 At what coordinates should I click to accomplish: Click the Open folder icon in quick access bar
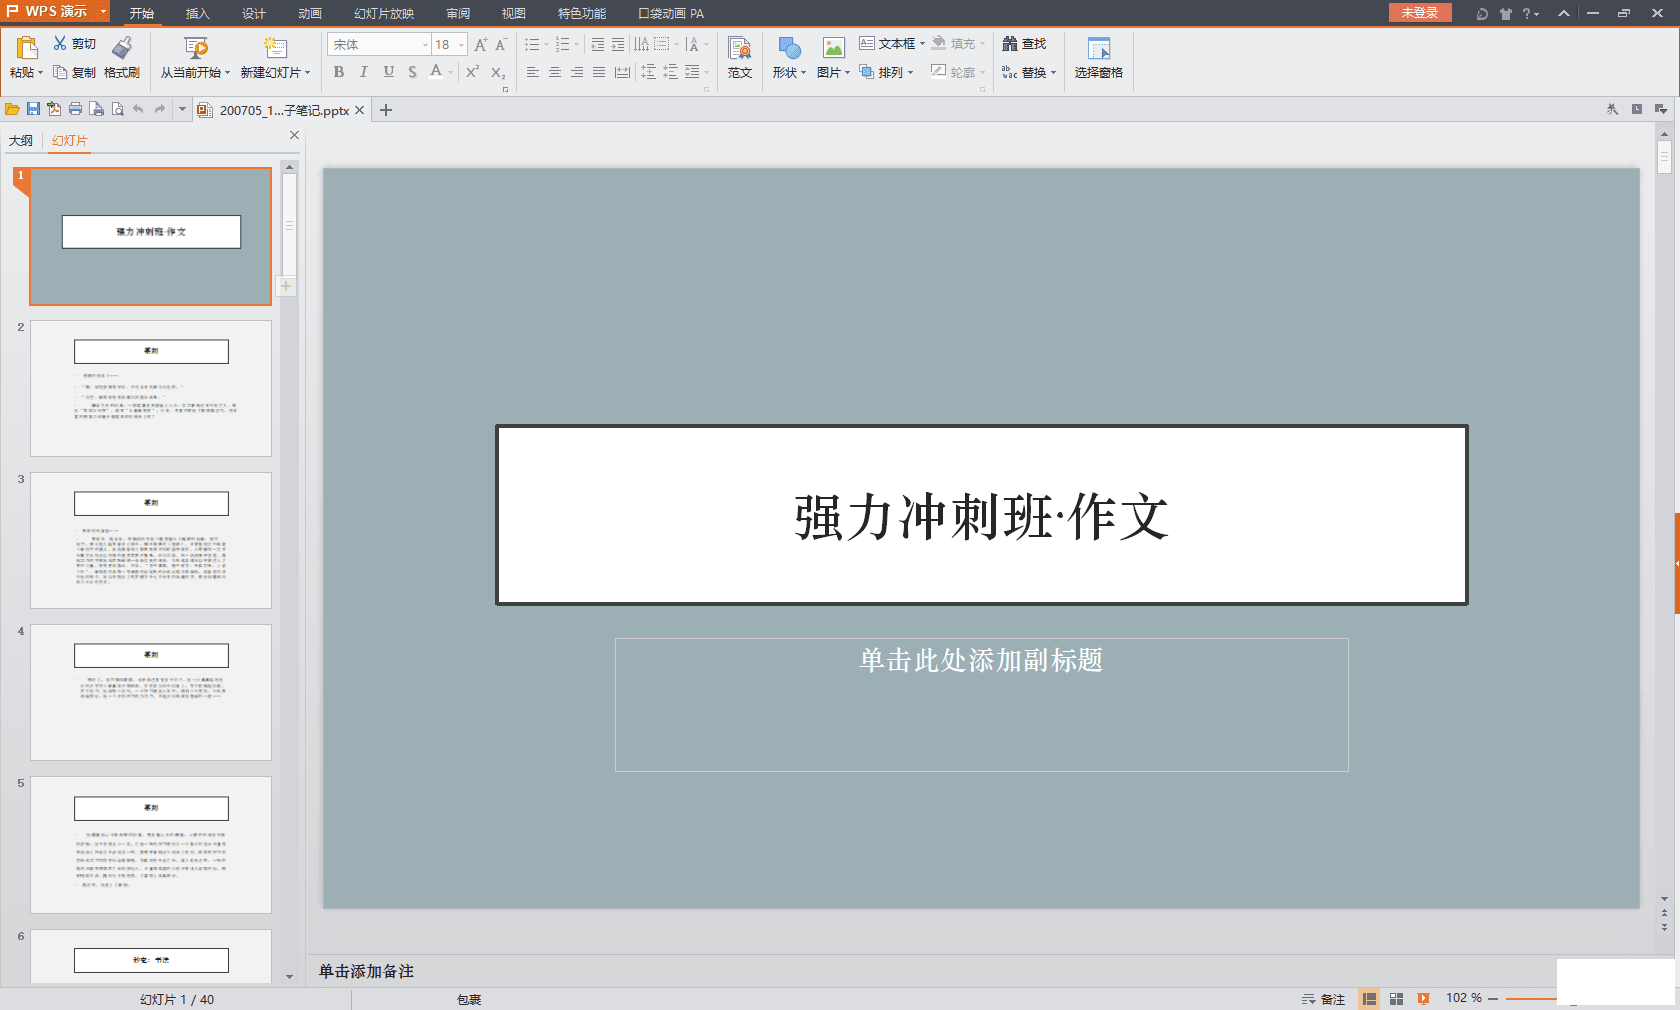[12, 109]
